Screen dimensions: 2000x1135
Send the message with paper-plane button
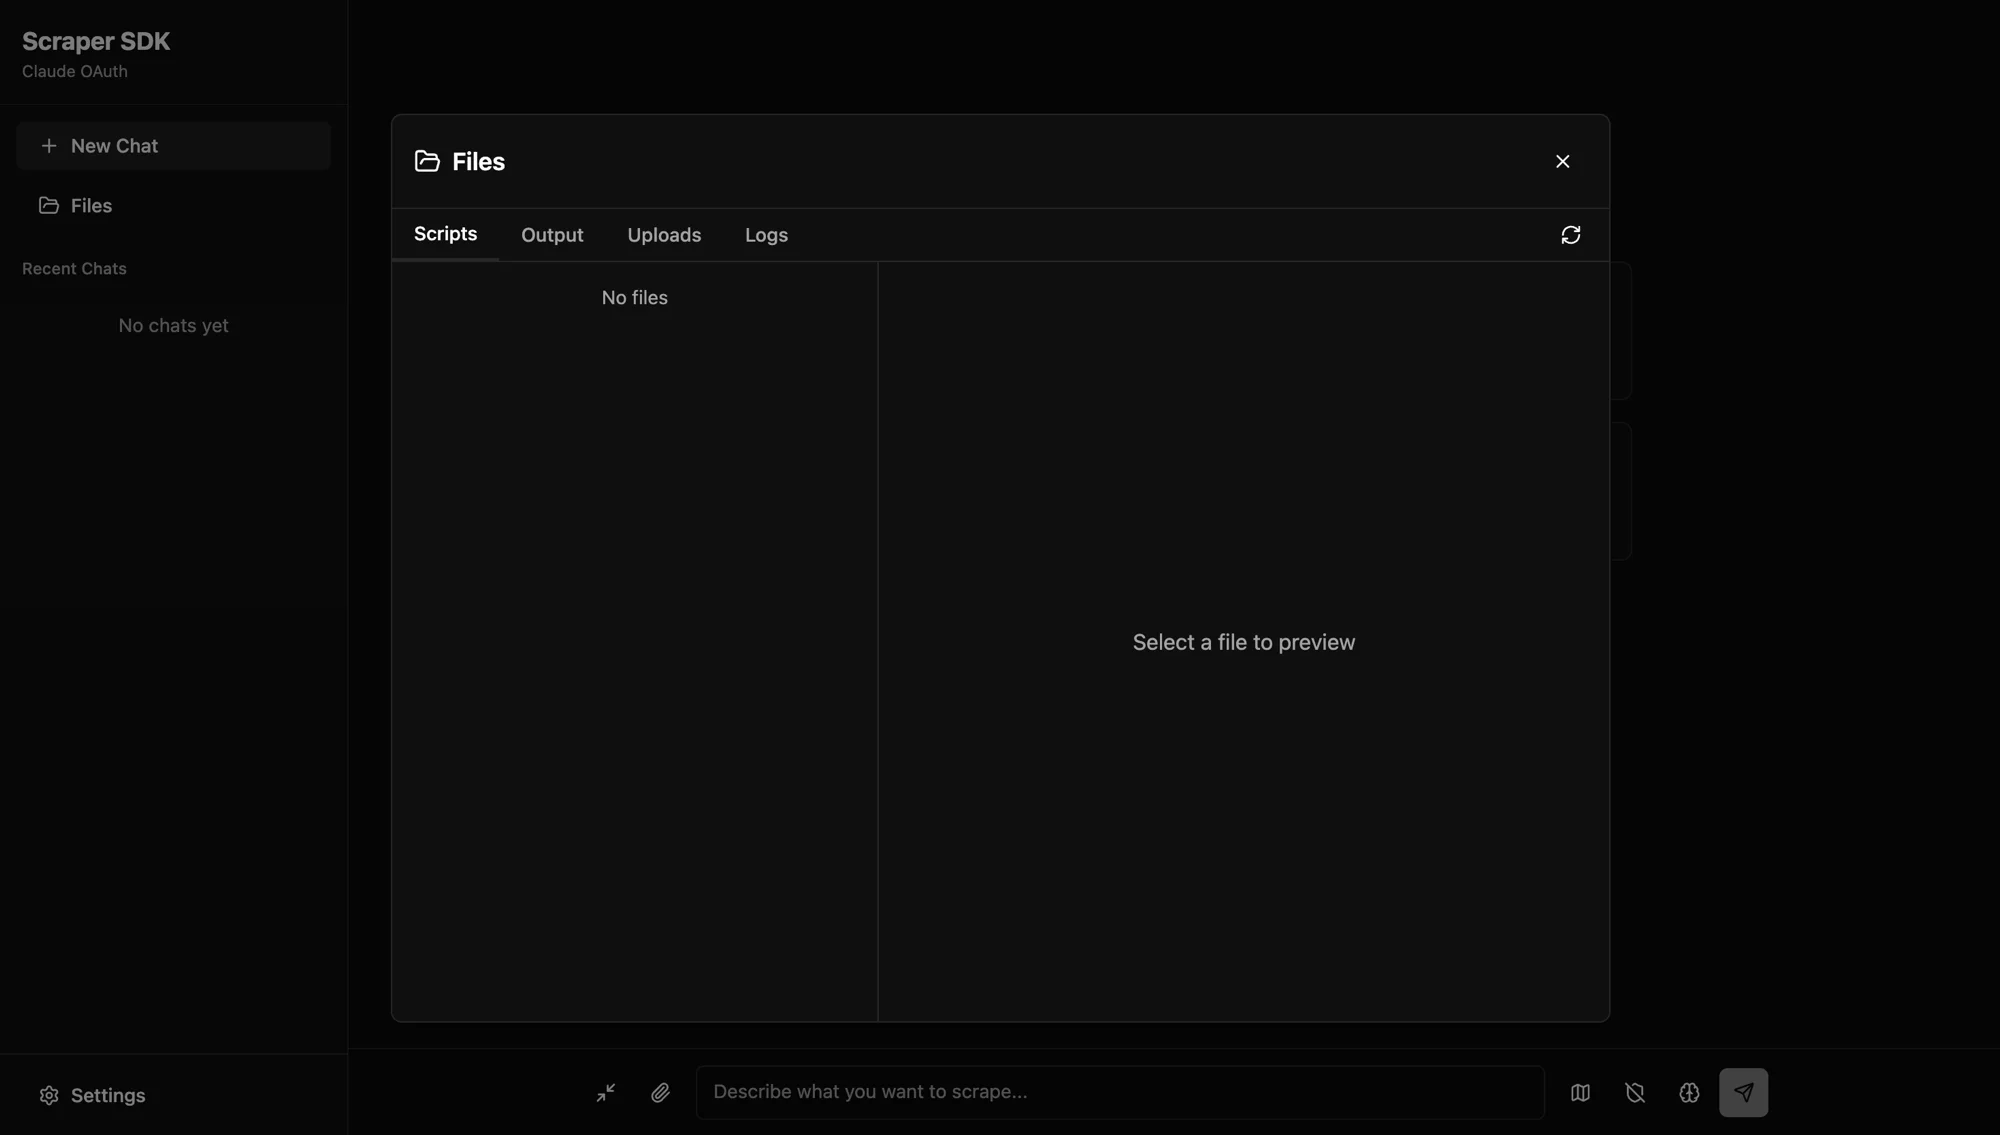[x=1743, y=1092]
